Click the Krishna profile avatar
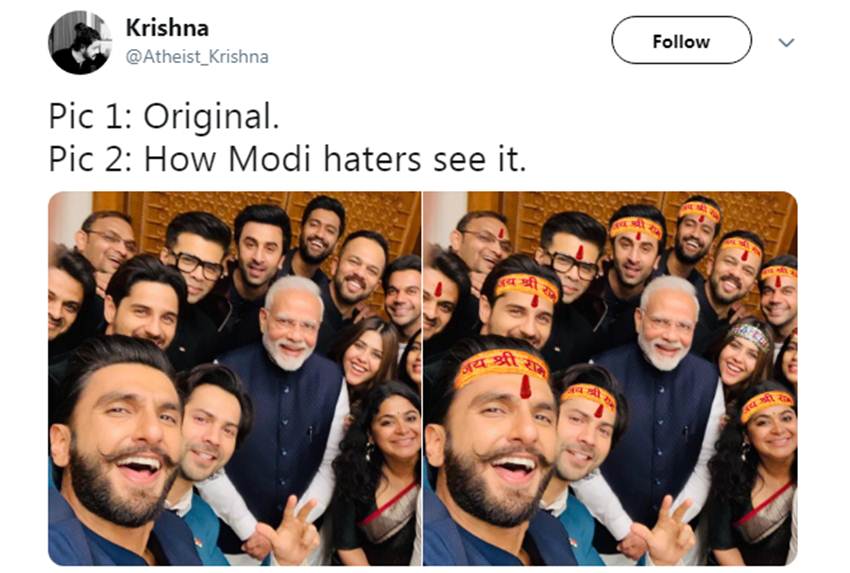Image resolution: width=850 pixels, height=573 pixels. (x=80, y=42)
